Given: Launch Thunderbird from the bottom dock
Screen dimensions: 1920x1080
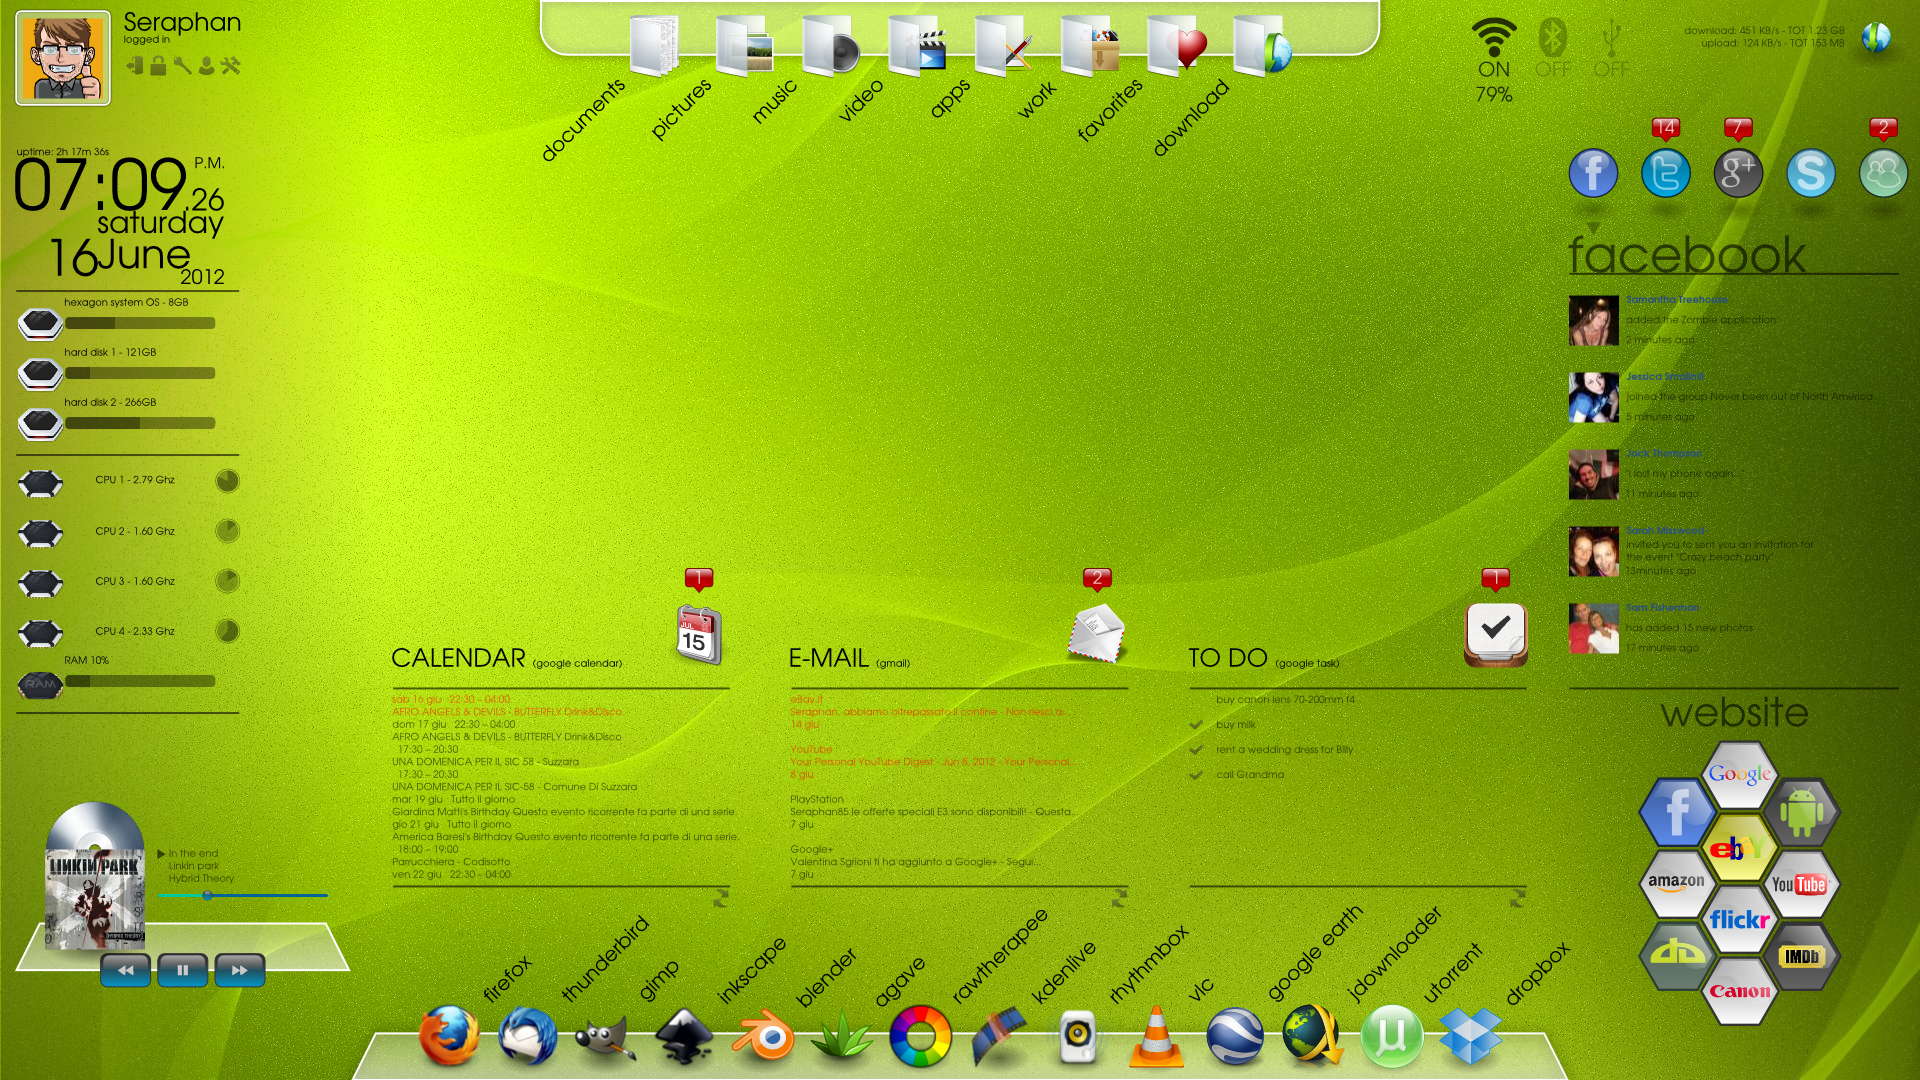Looking at the screenshot, I should pos(527,1036).
